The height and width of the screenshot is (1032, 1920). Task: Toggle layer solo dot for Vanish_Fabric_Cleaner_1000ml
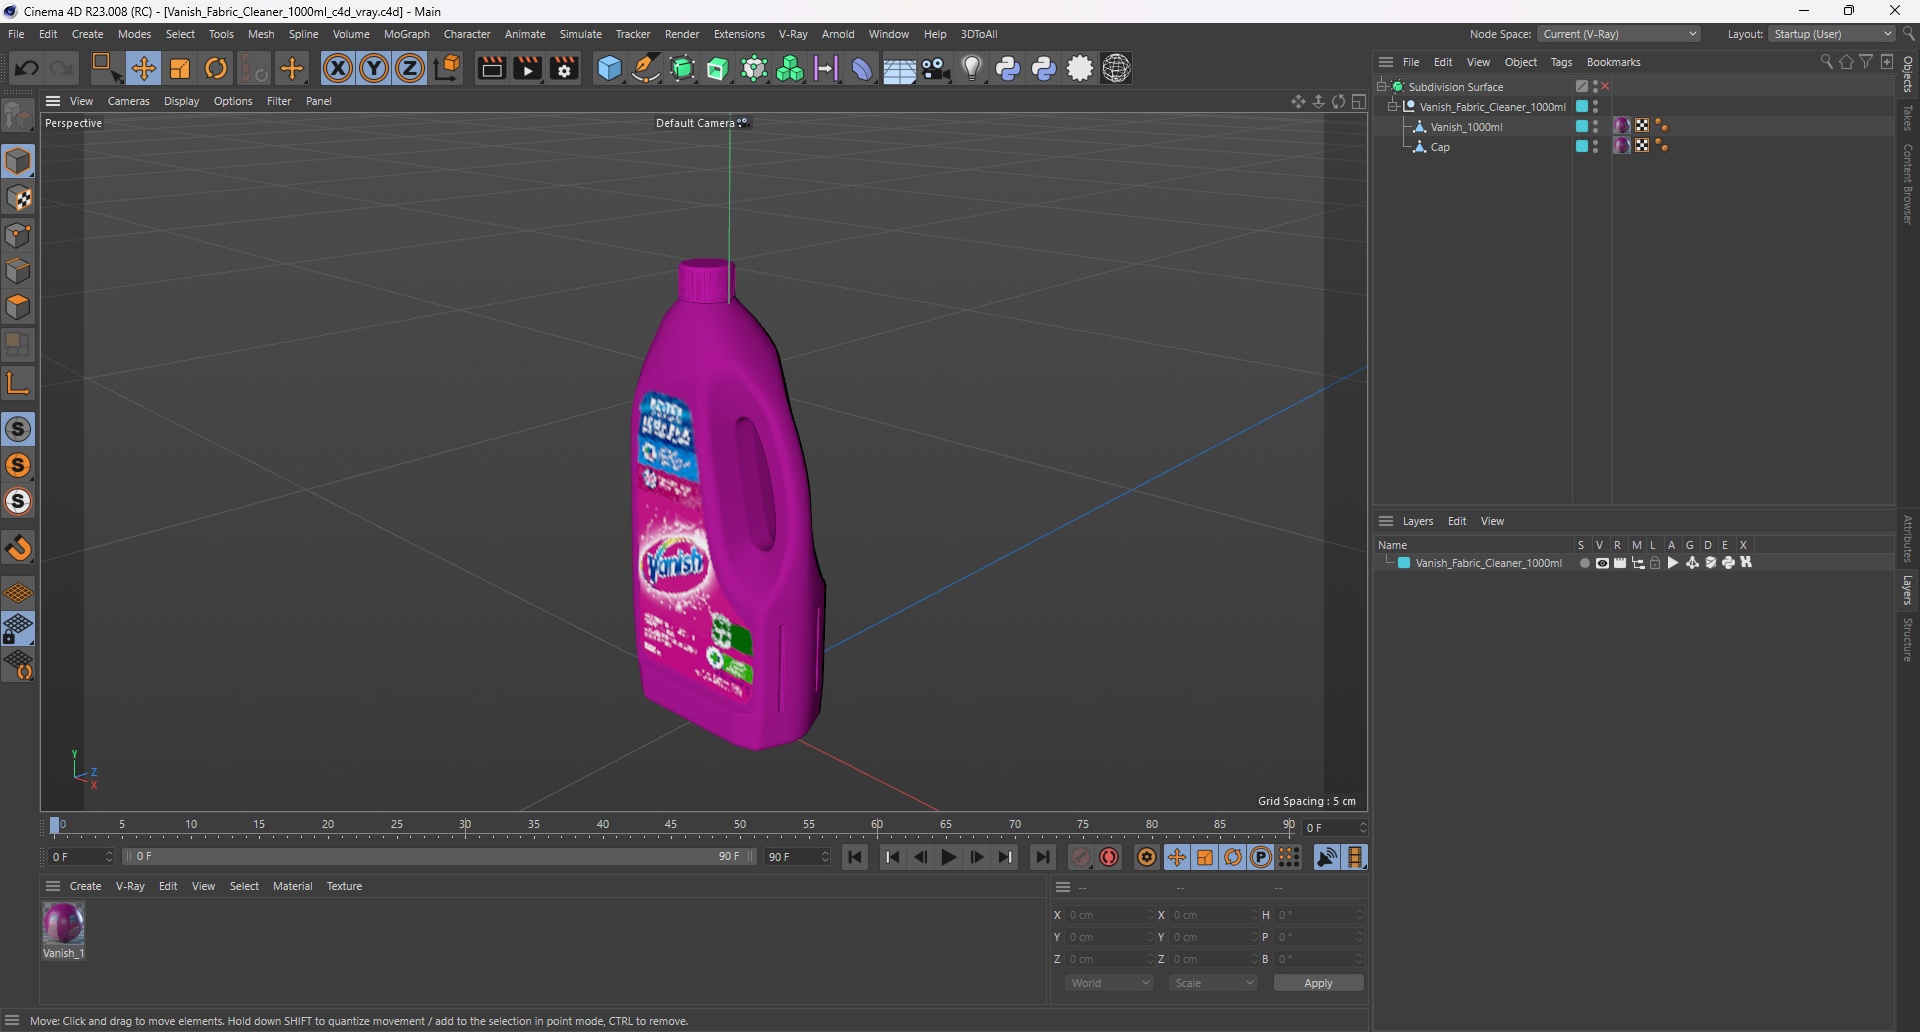(1584, 563)
